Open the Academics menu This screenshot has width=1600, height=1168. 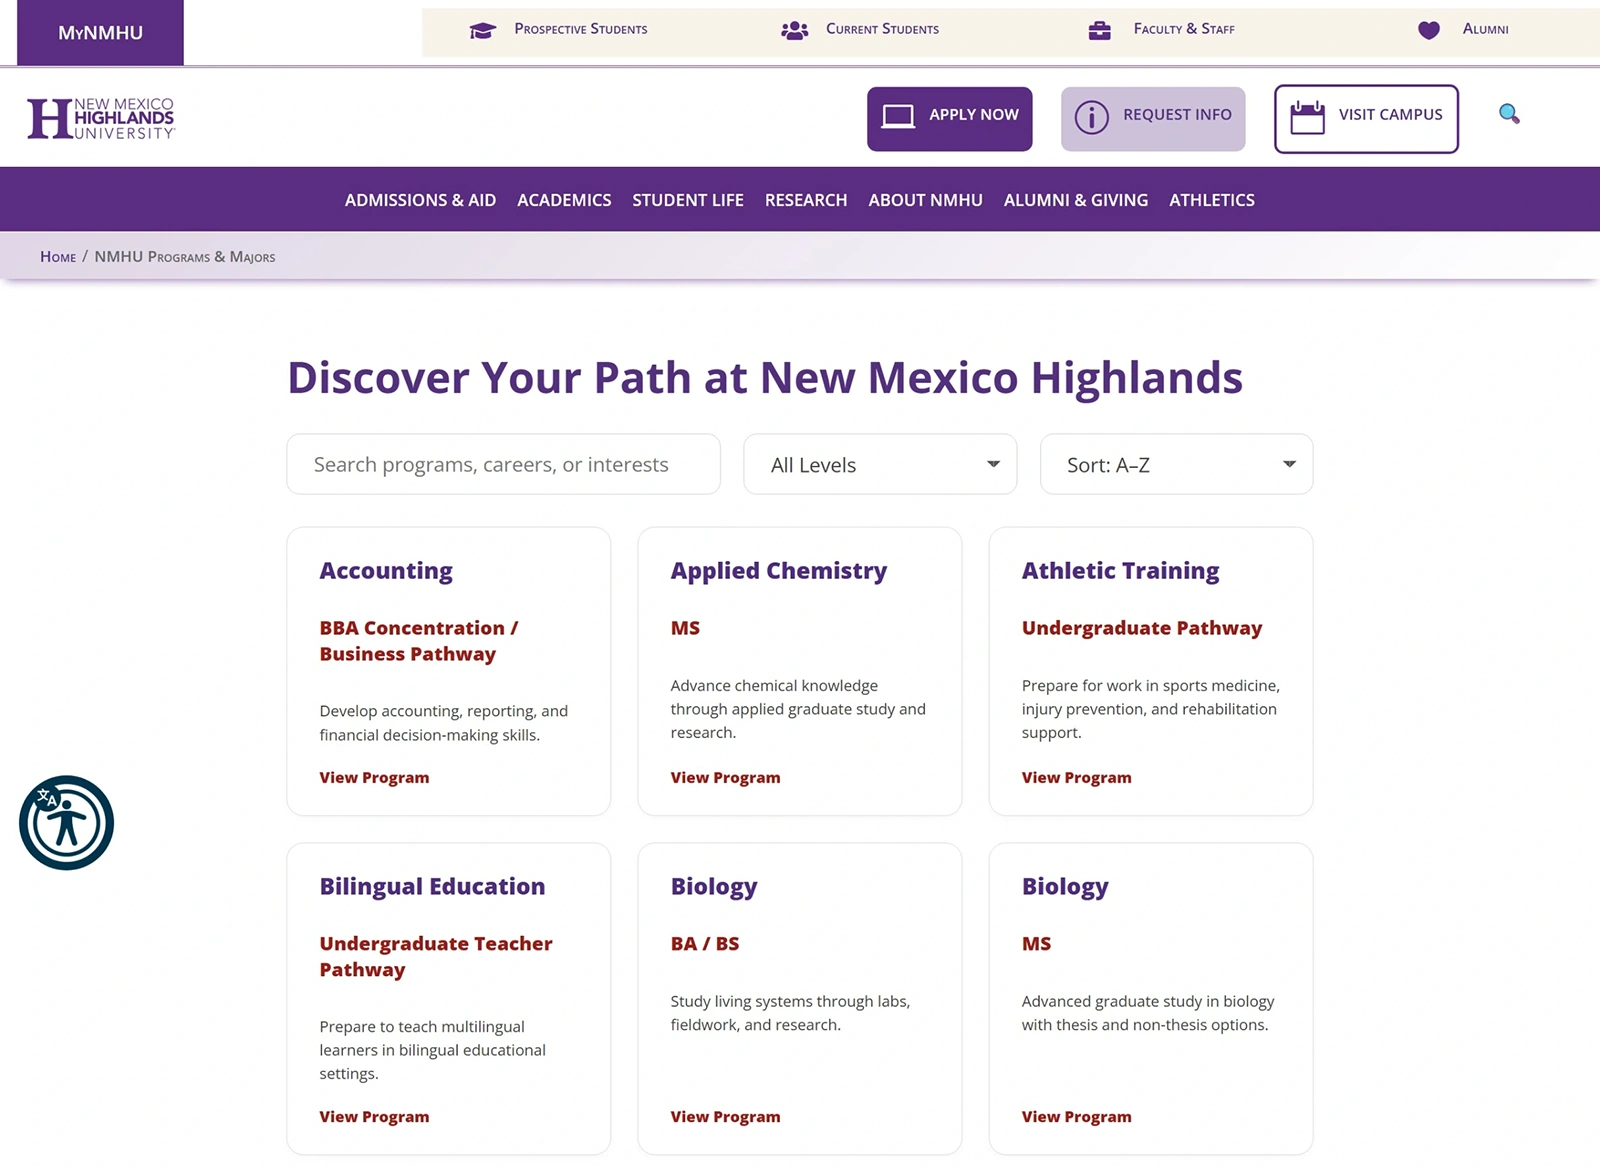pyautogui.click(x=564, y=200)
